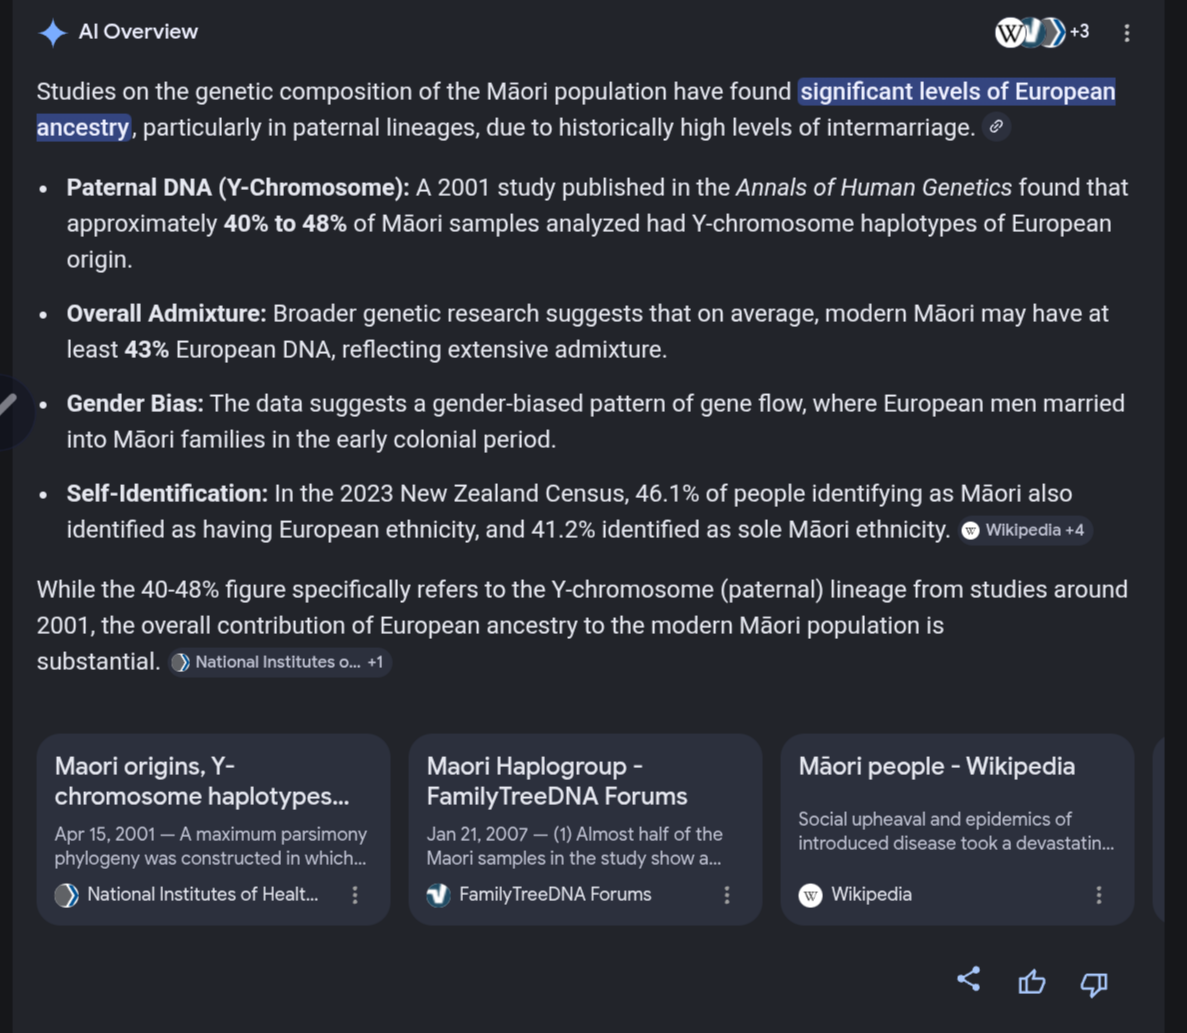
Task: Click the FamilyTreeDNA Forums site icon
Action: (439, 895)
